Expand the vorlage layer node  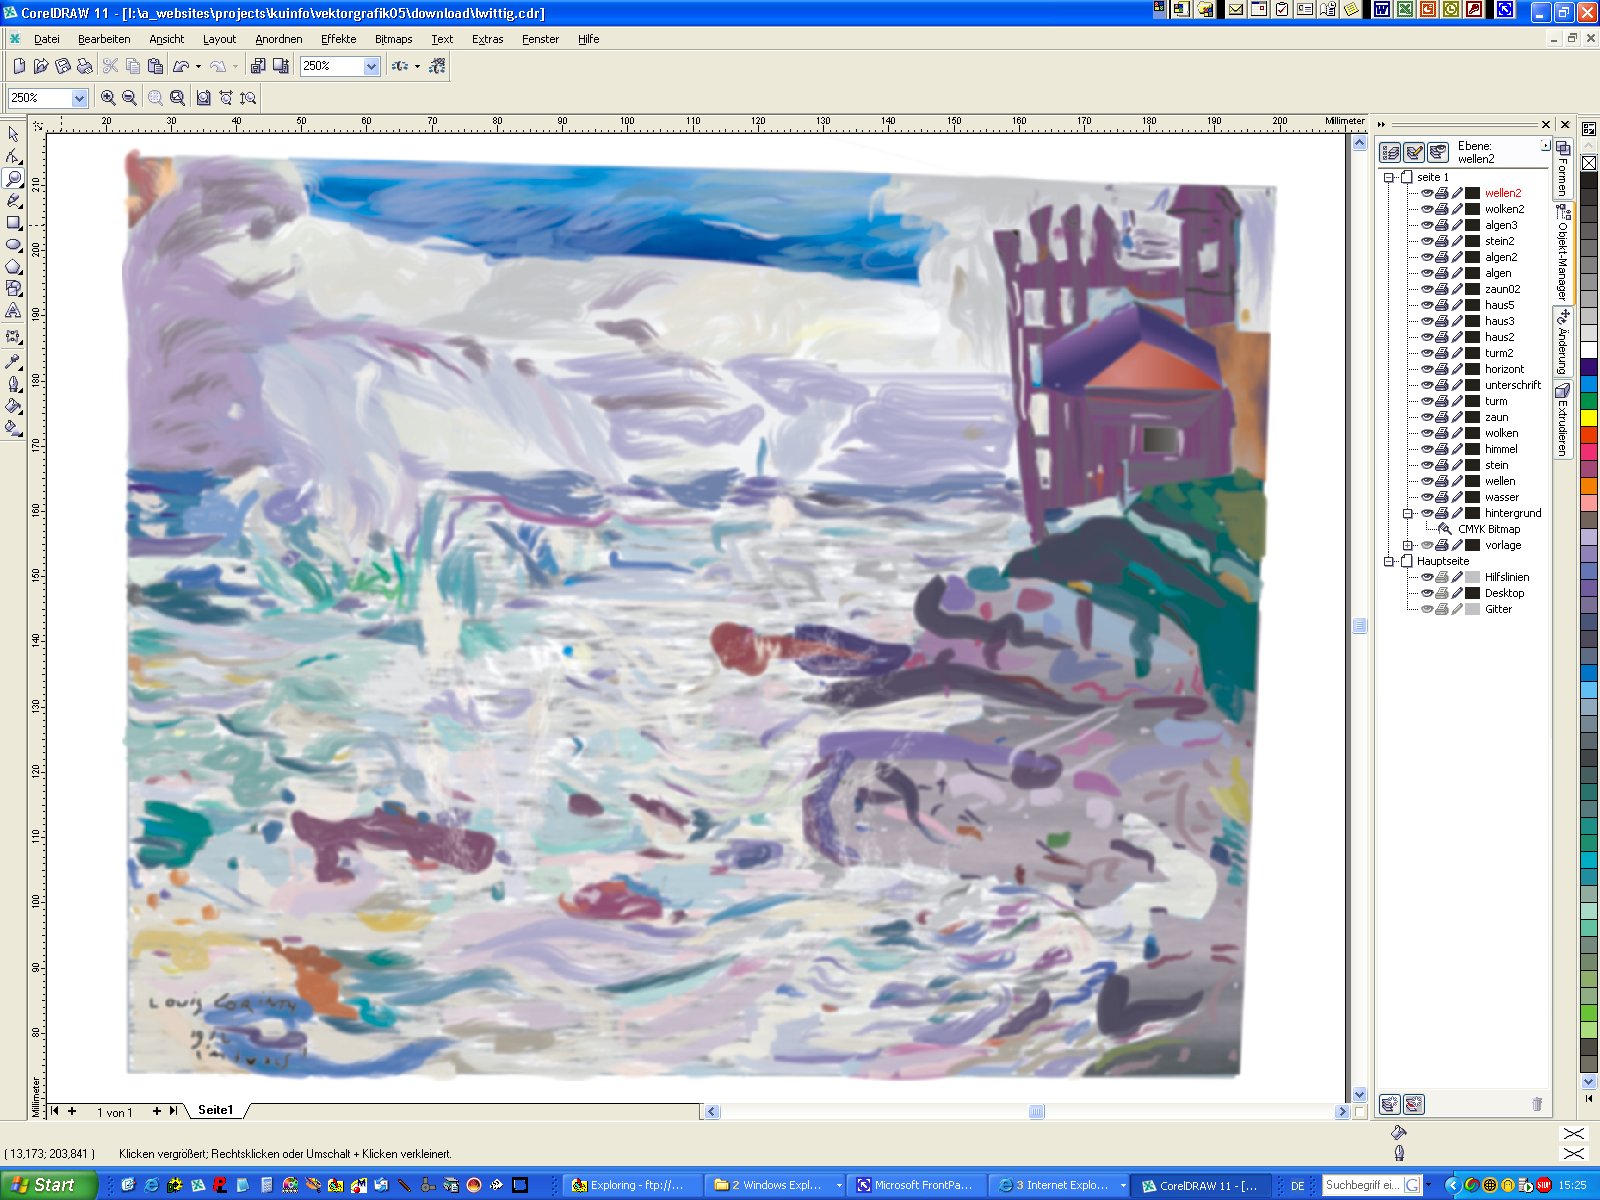click(x=1408, y=545)
